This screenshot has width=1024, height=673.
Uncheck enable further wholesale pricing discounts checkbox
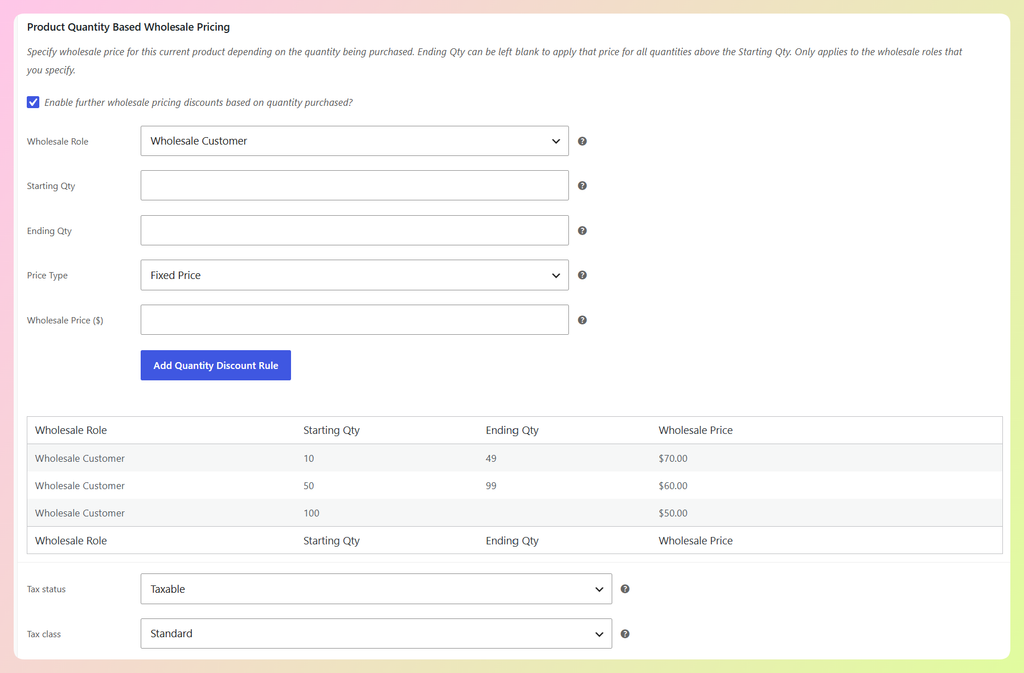click(x=33, y=102)
